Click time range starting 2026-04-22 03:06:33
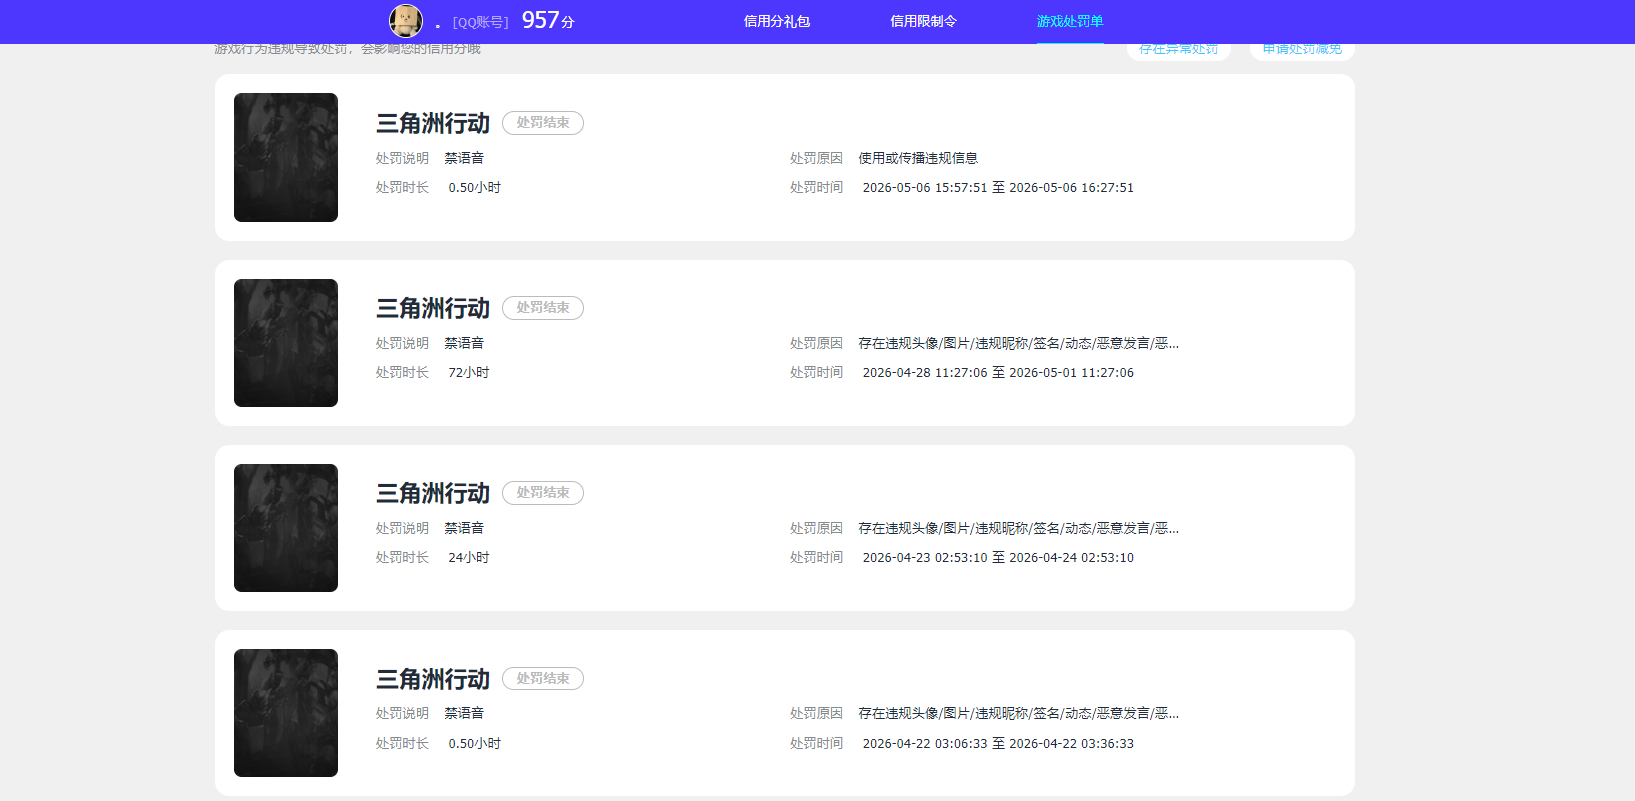The width and height of the screenshot is (1635, 801). pyautogui.click(x=998, y=744)
